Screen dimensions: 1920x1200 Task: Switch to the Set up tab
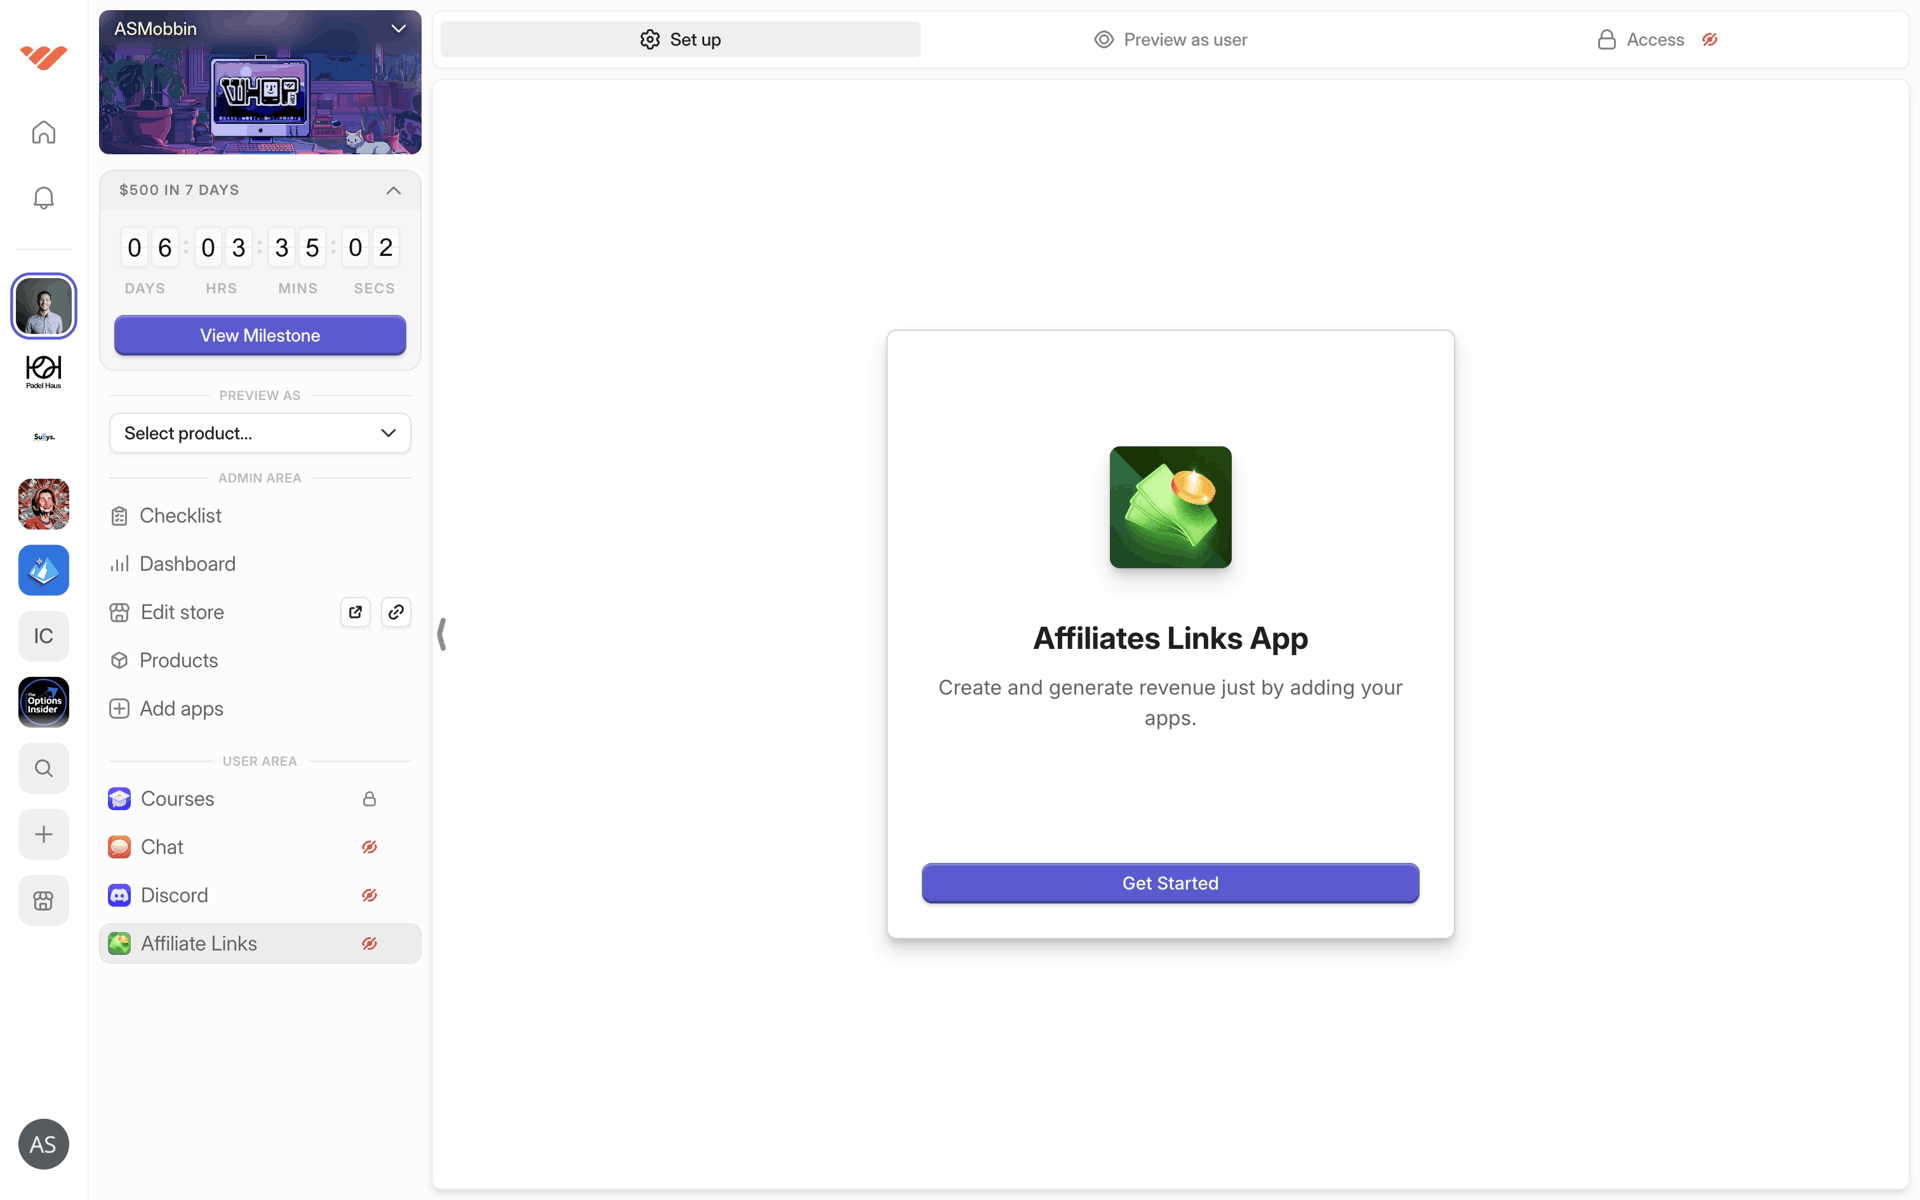(x=680, y=39)
